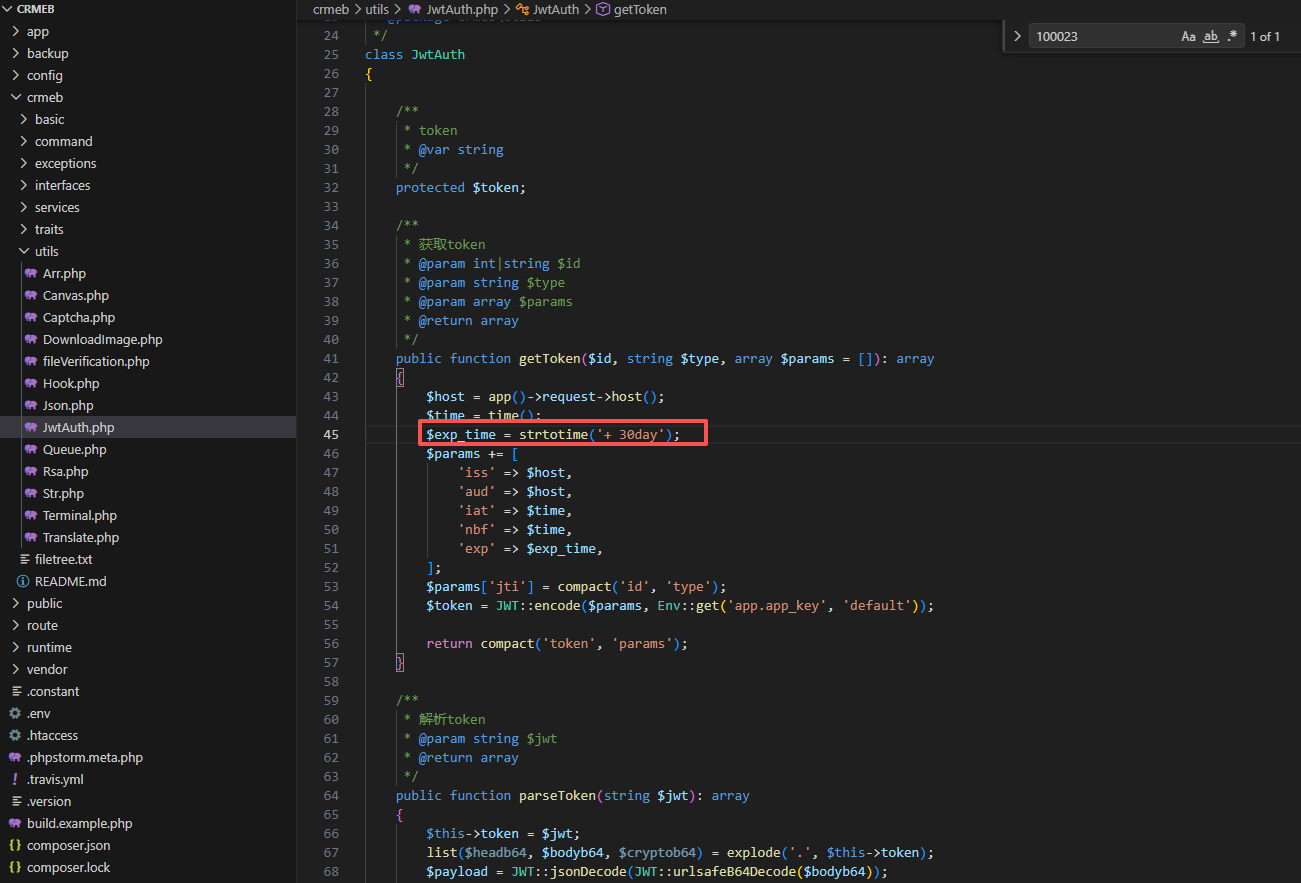Image resolution: width=1301 pixels, height=883 pixels.
Task: Click the getToken method icon in breadcrumbs
Action: tap(602, 9)
